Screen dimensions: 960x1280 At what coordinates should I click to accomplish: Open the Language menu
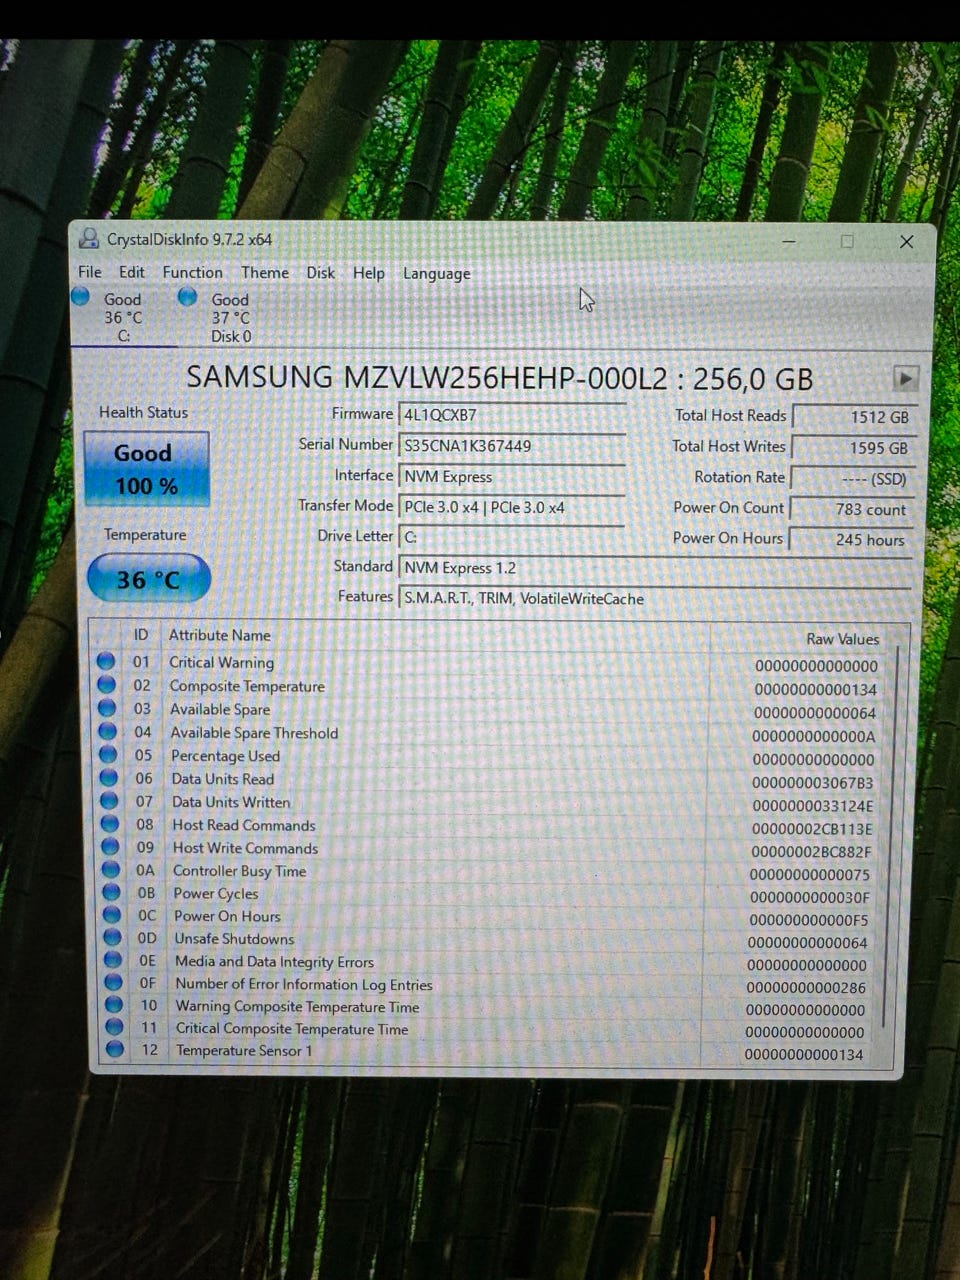(436, 274)
